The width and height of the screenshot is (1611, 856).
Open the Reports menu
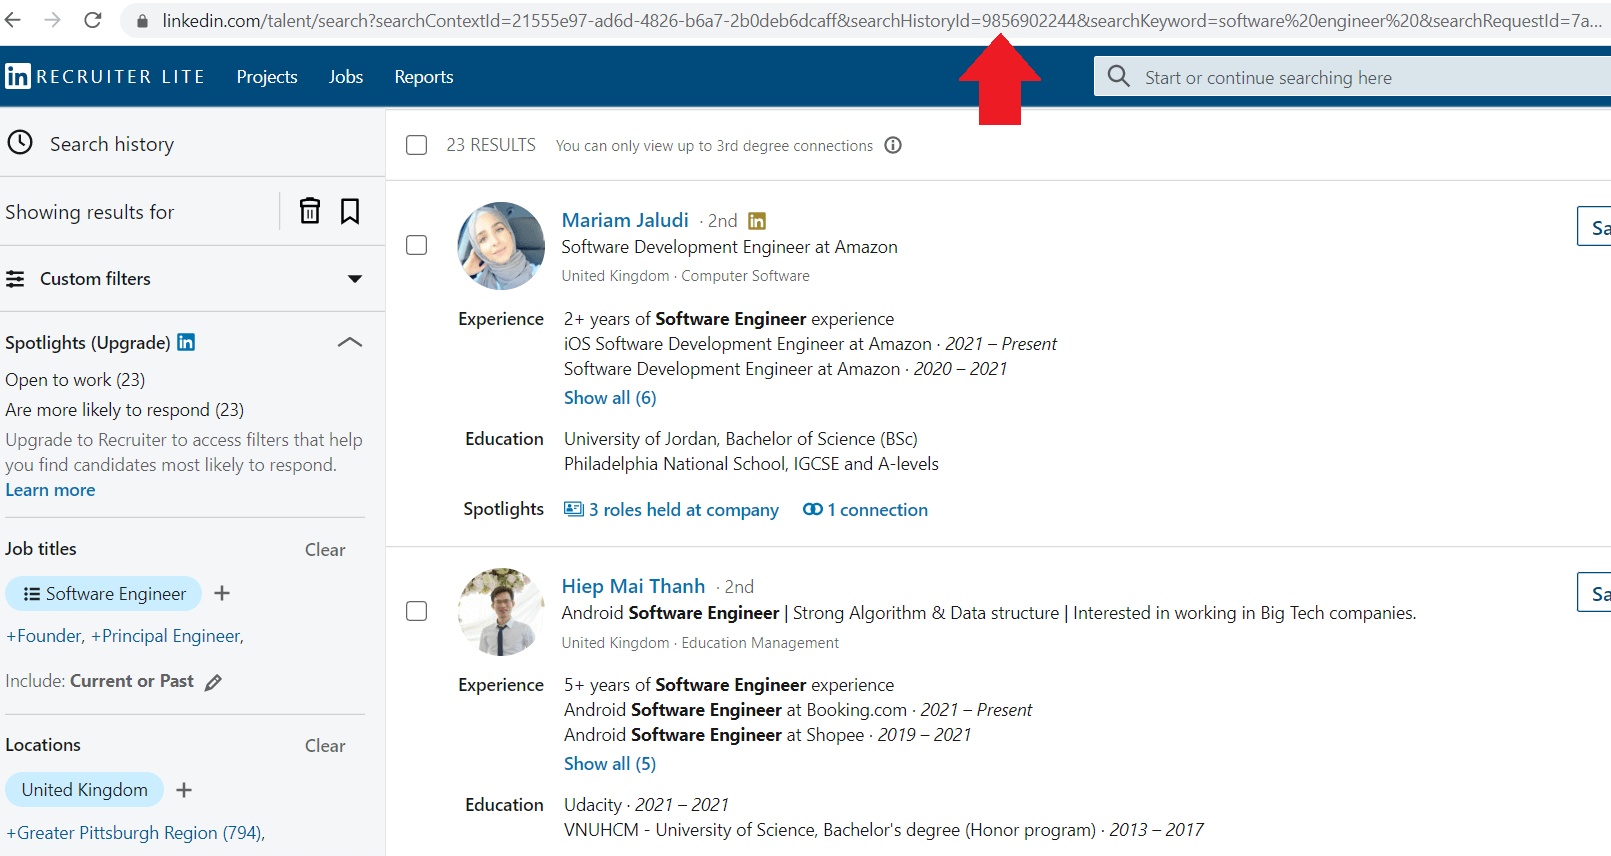tap(424, 77)
